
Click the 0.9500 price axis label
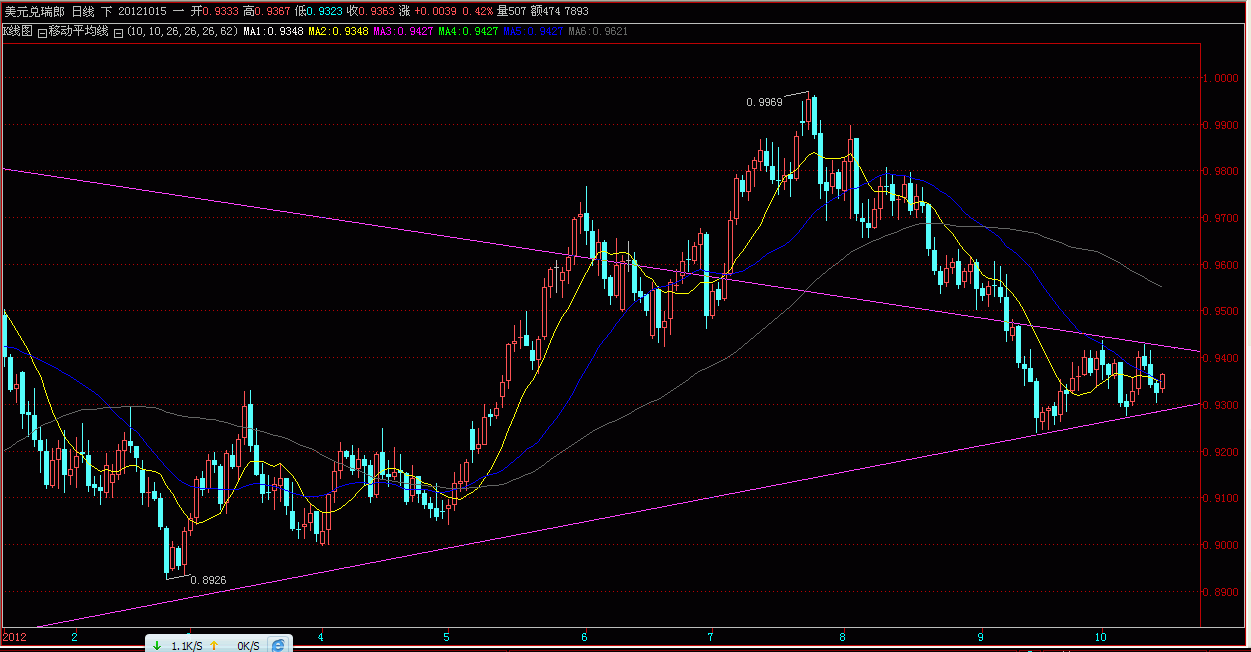tap(1221, 312)
